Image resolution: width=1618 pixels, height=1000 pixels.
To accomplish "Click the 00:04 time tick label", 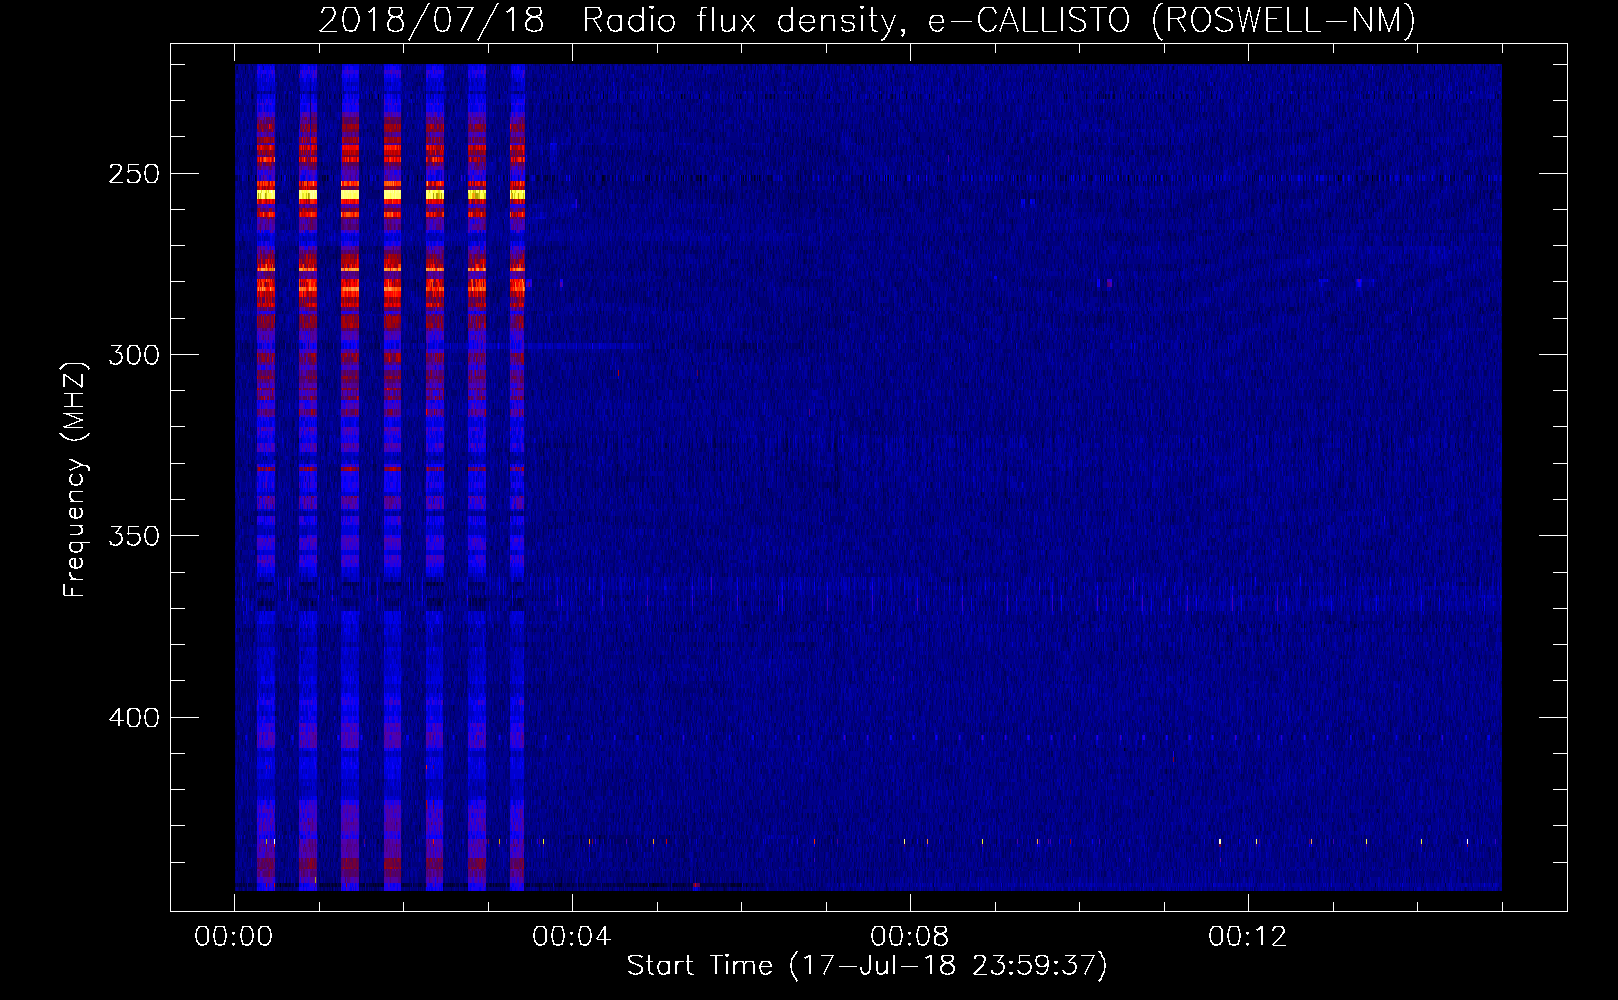I will tap(572, 937).
